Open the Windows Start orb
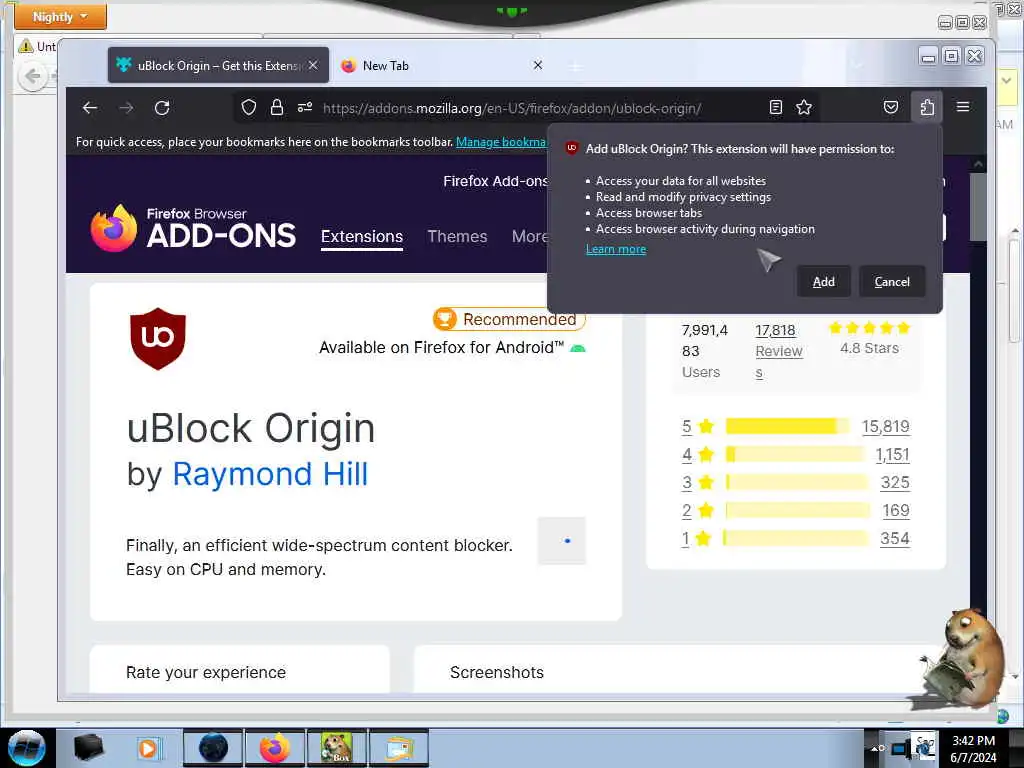 26,748
